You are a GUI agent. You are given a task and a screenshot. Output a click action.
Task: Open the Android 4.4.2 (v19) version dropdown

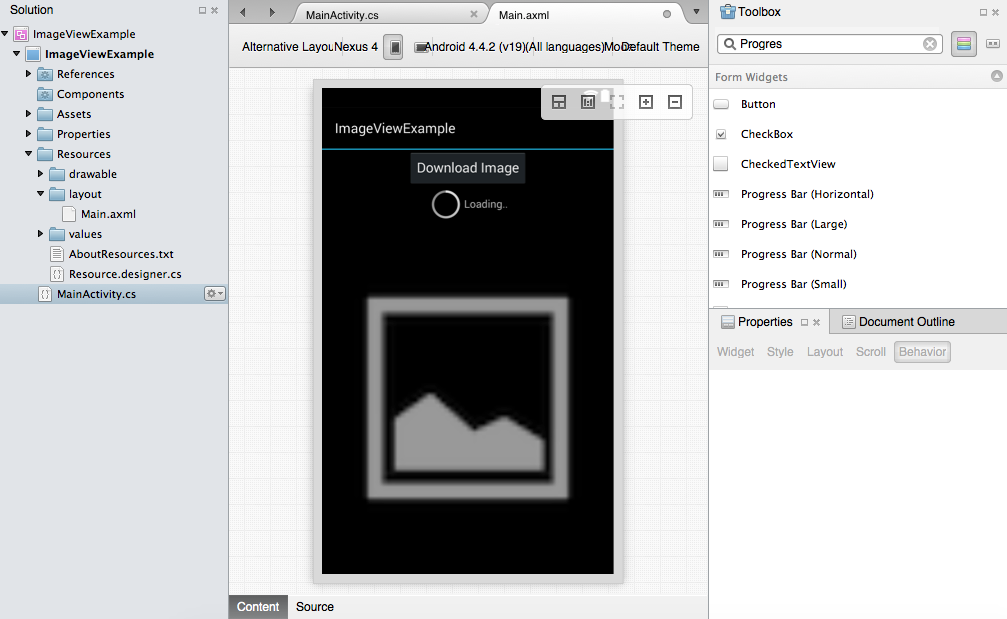point(475,47)
